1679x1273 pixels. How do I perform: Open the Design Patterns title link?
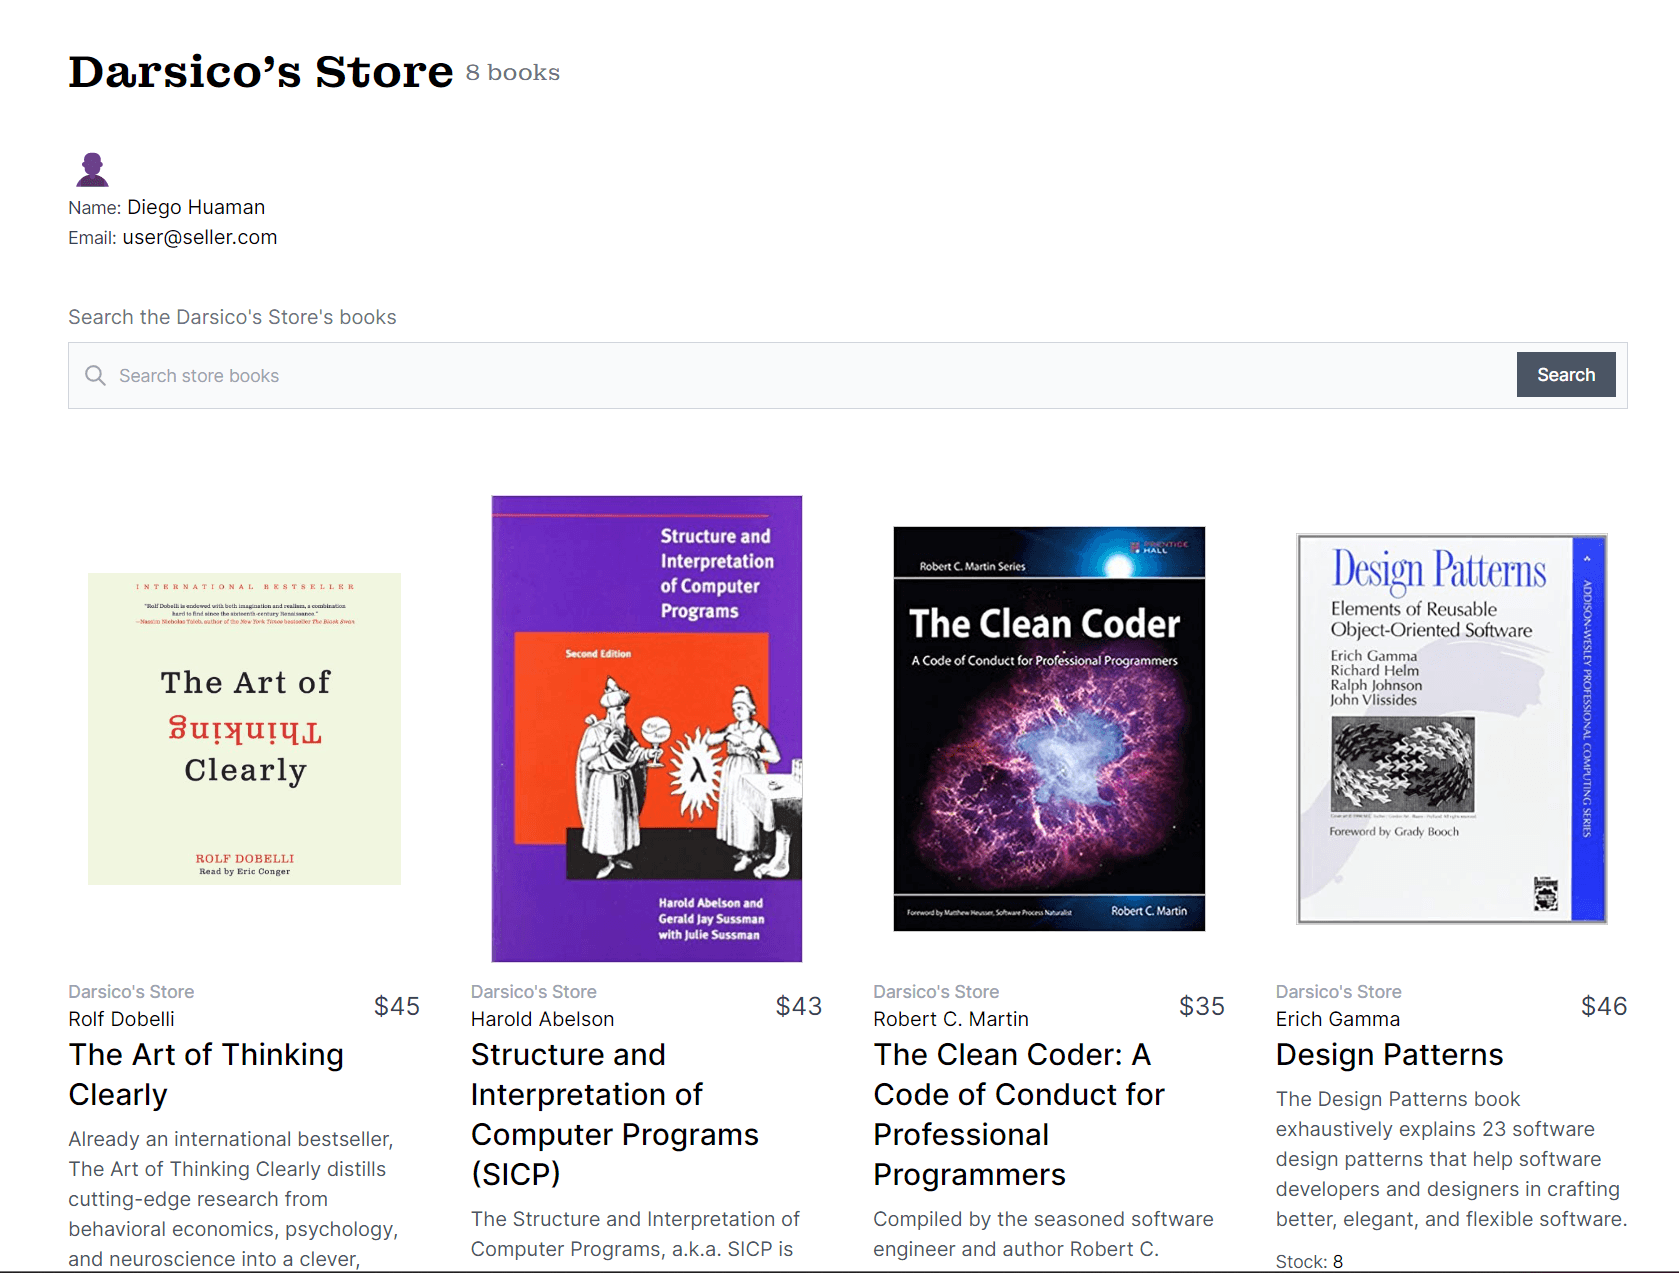pyautogui.click(x=1389, y=1055)
